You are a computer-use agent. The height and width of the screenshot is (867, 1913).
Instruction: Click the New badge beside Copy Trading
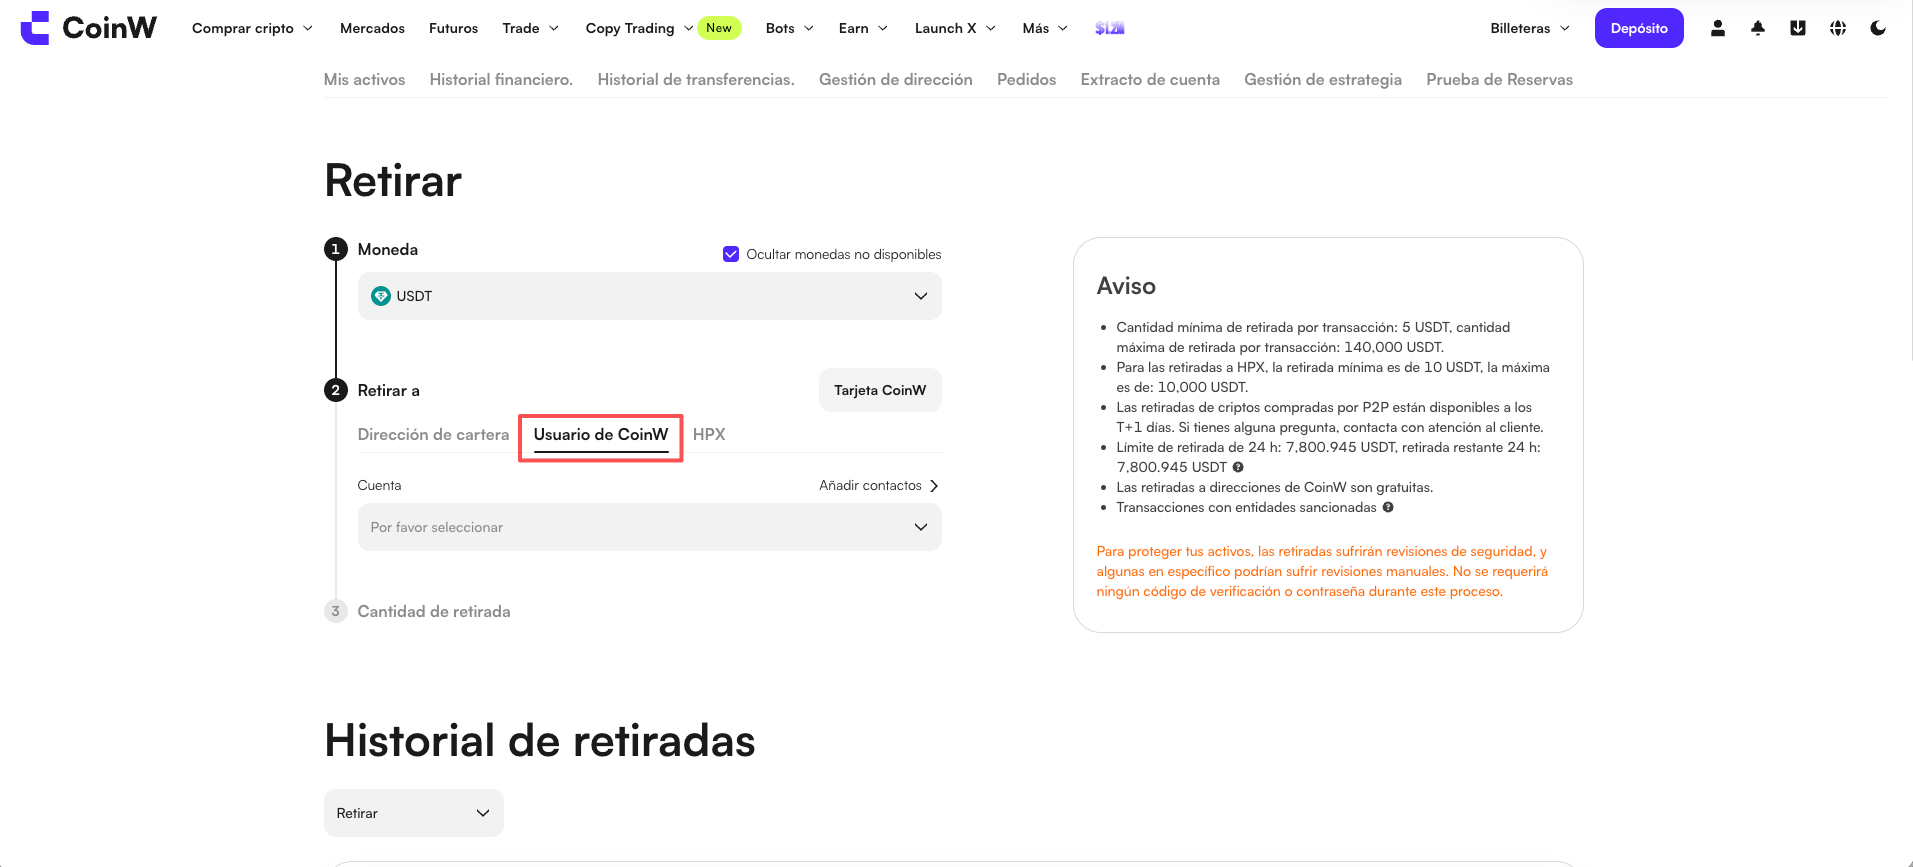click(x=719, y=28)
